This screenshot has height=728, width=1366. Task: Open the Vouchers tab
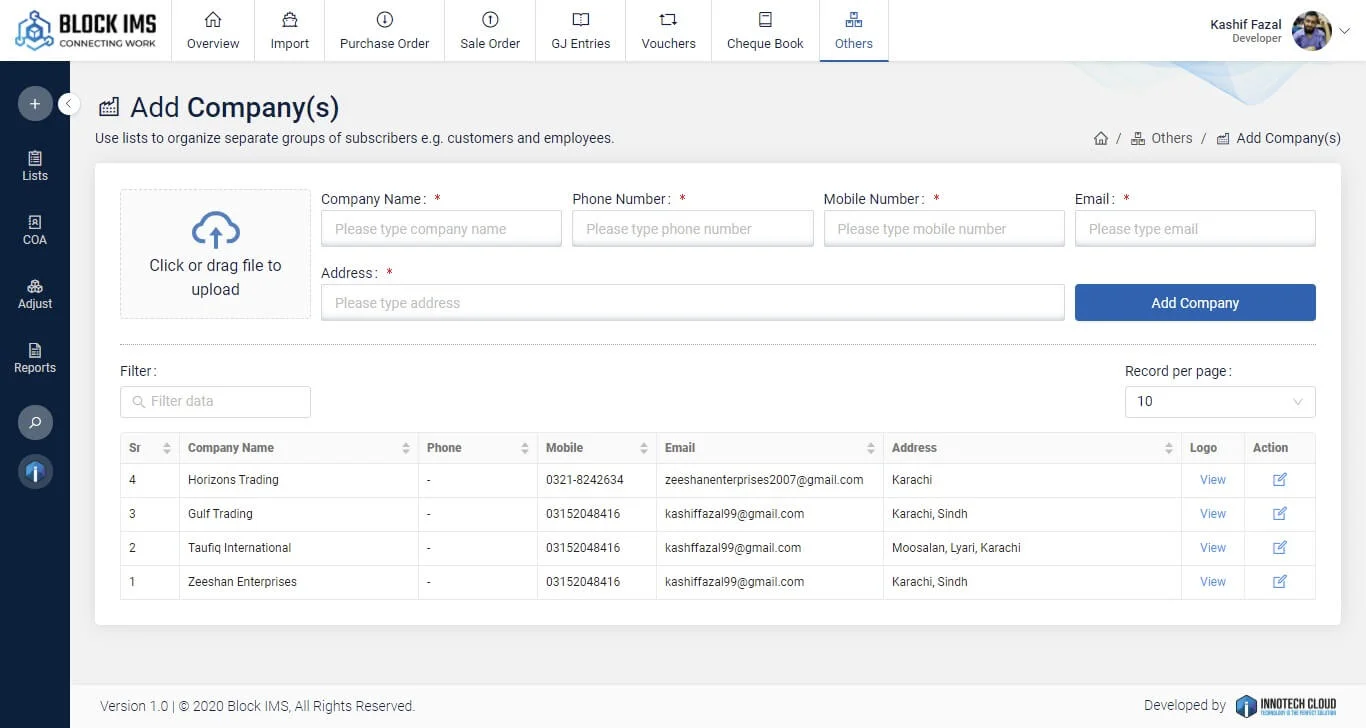[668, 31]
